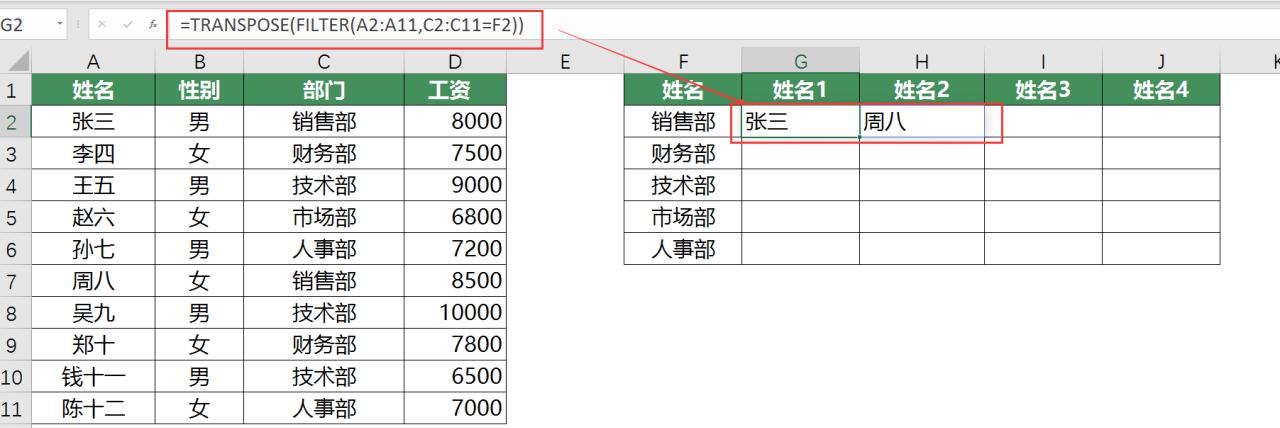This screenshot has height=428, width=1280.
Task: Select the cell containing 赵六
Action: pyautogui.click(x=93, y=217)
